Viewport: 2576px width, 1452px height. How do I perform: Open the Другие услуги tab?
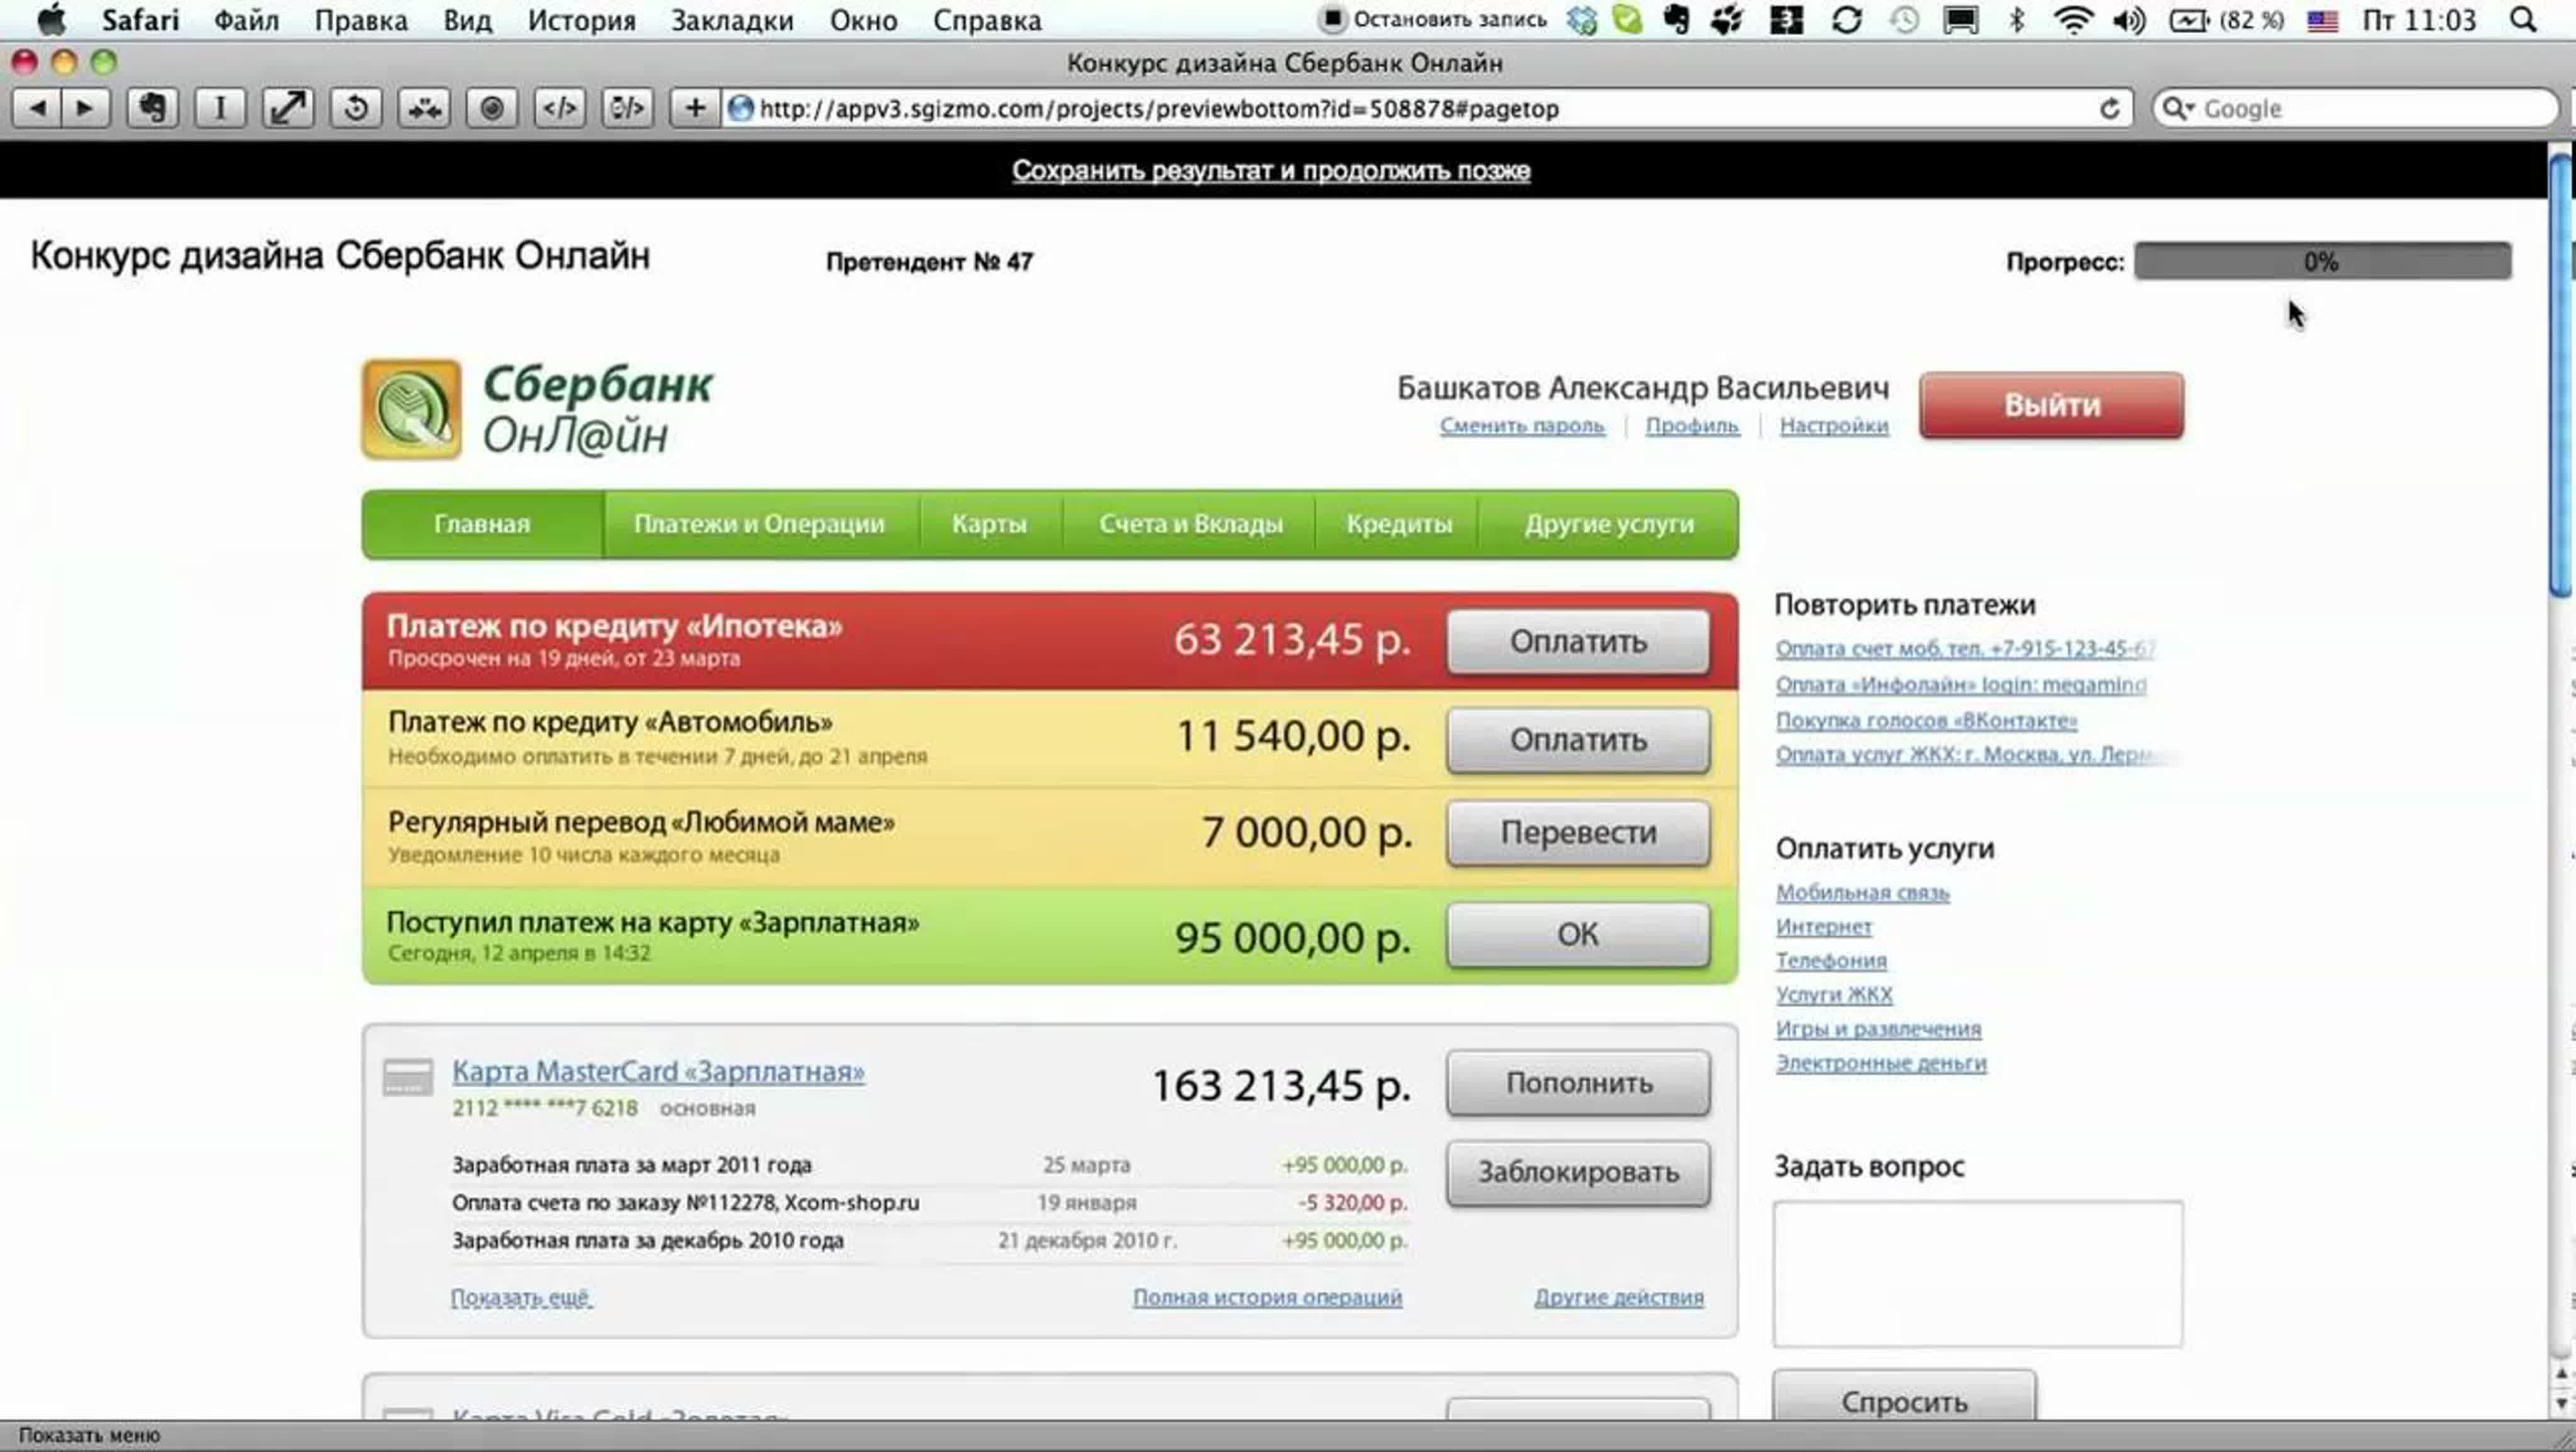pyautogui.click(x=1609, y=524)
